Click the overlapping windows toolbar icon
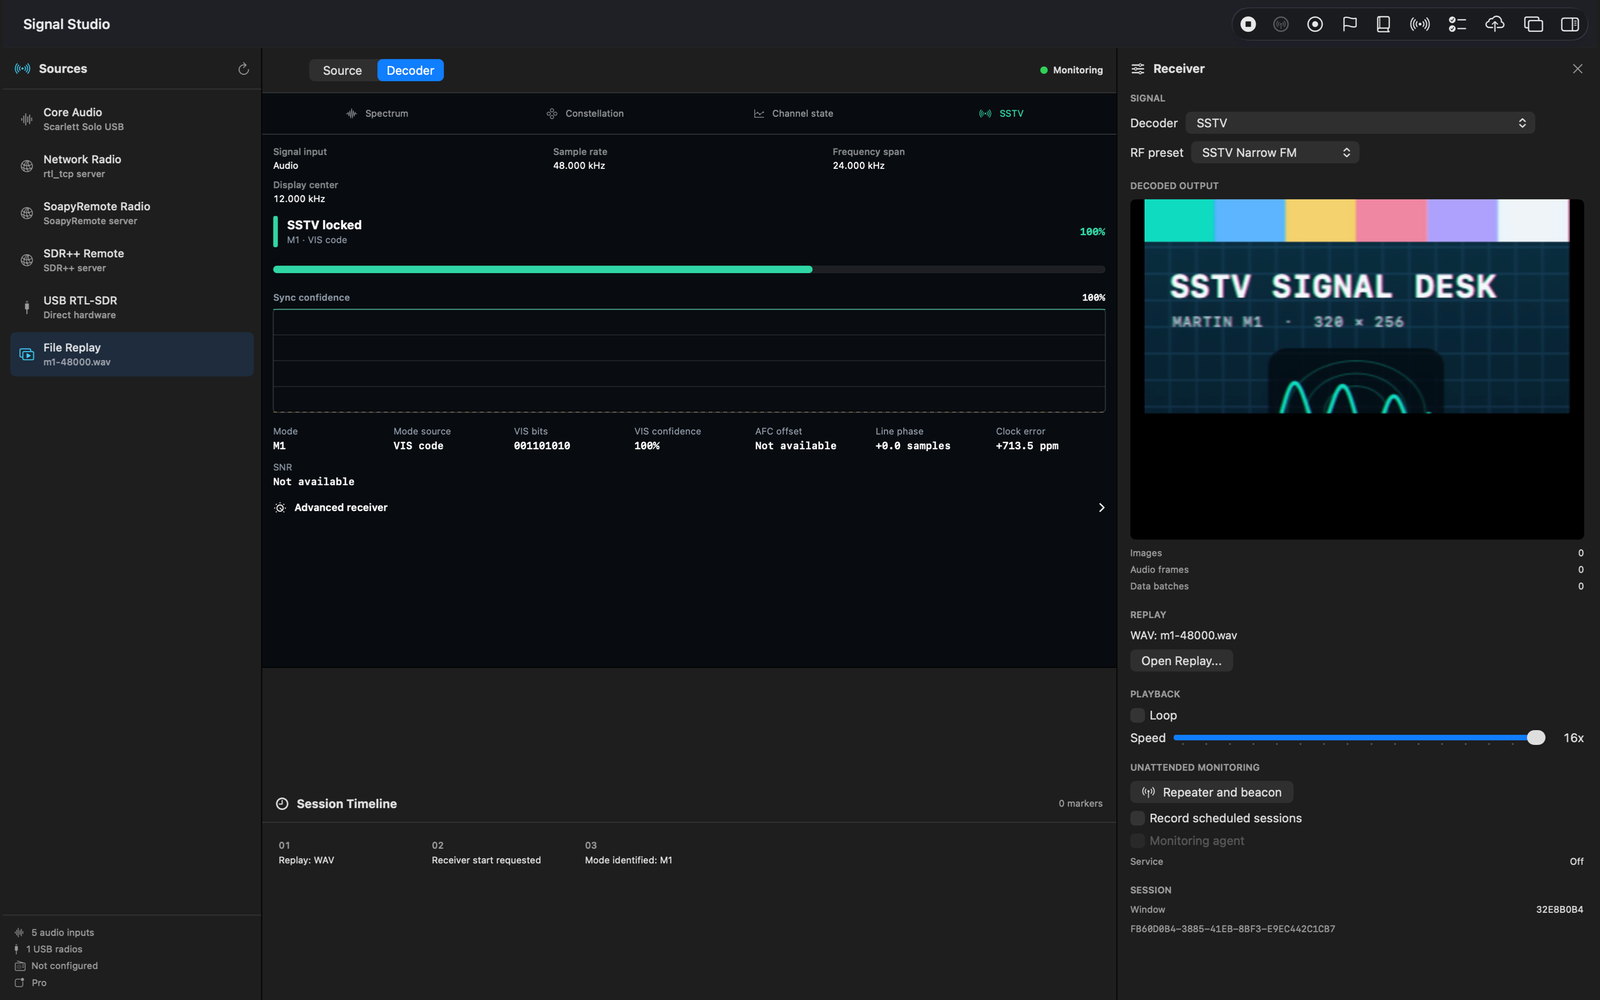 [x=1533, y=24]
